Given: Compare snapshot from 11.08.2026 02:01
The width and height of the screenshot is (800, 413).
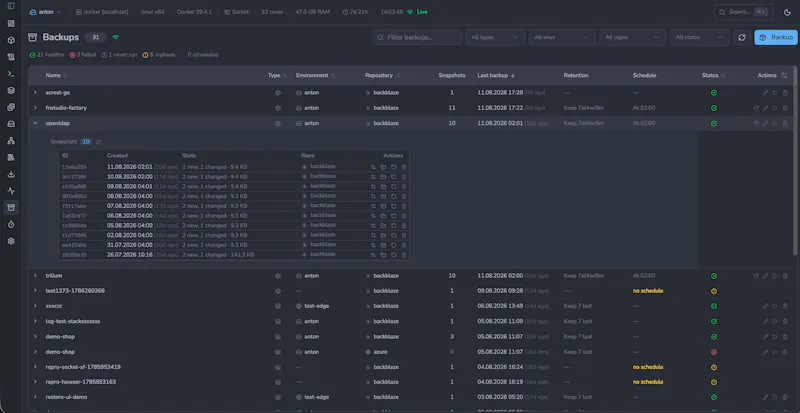Looking at the screenshot, I should tap(373, 167).
